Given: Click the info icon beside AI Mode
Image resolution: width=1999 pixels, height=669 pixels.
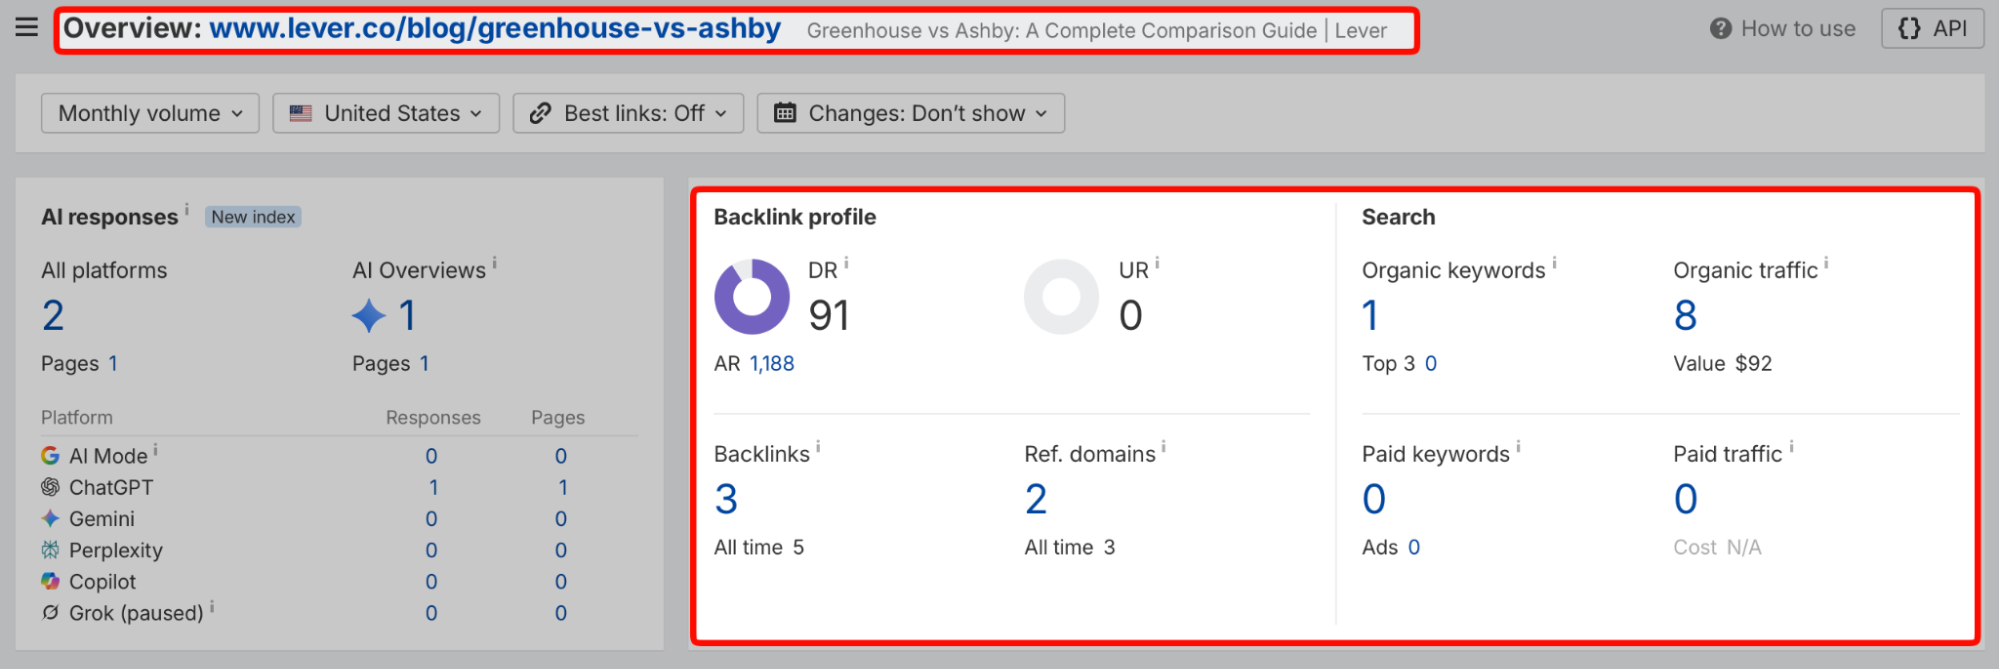Looking at the screenshot, I should click(x=156, y=449).
